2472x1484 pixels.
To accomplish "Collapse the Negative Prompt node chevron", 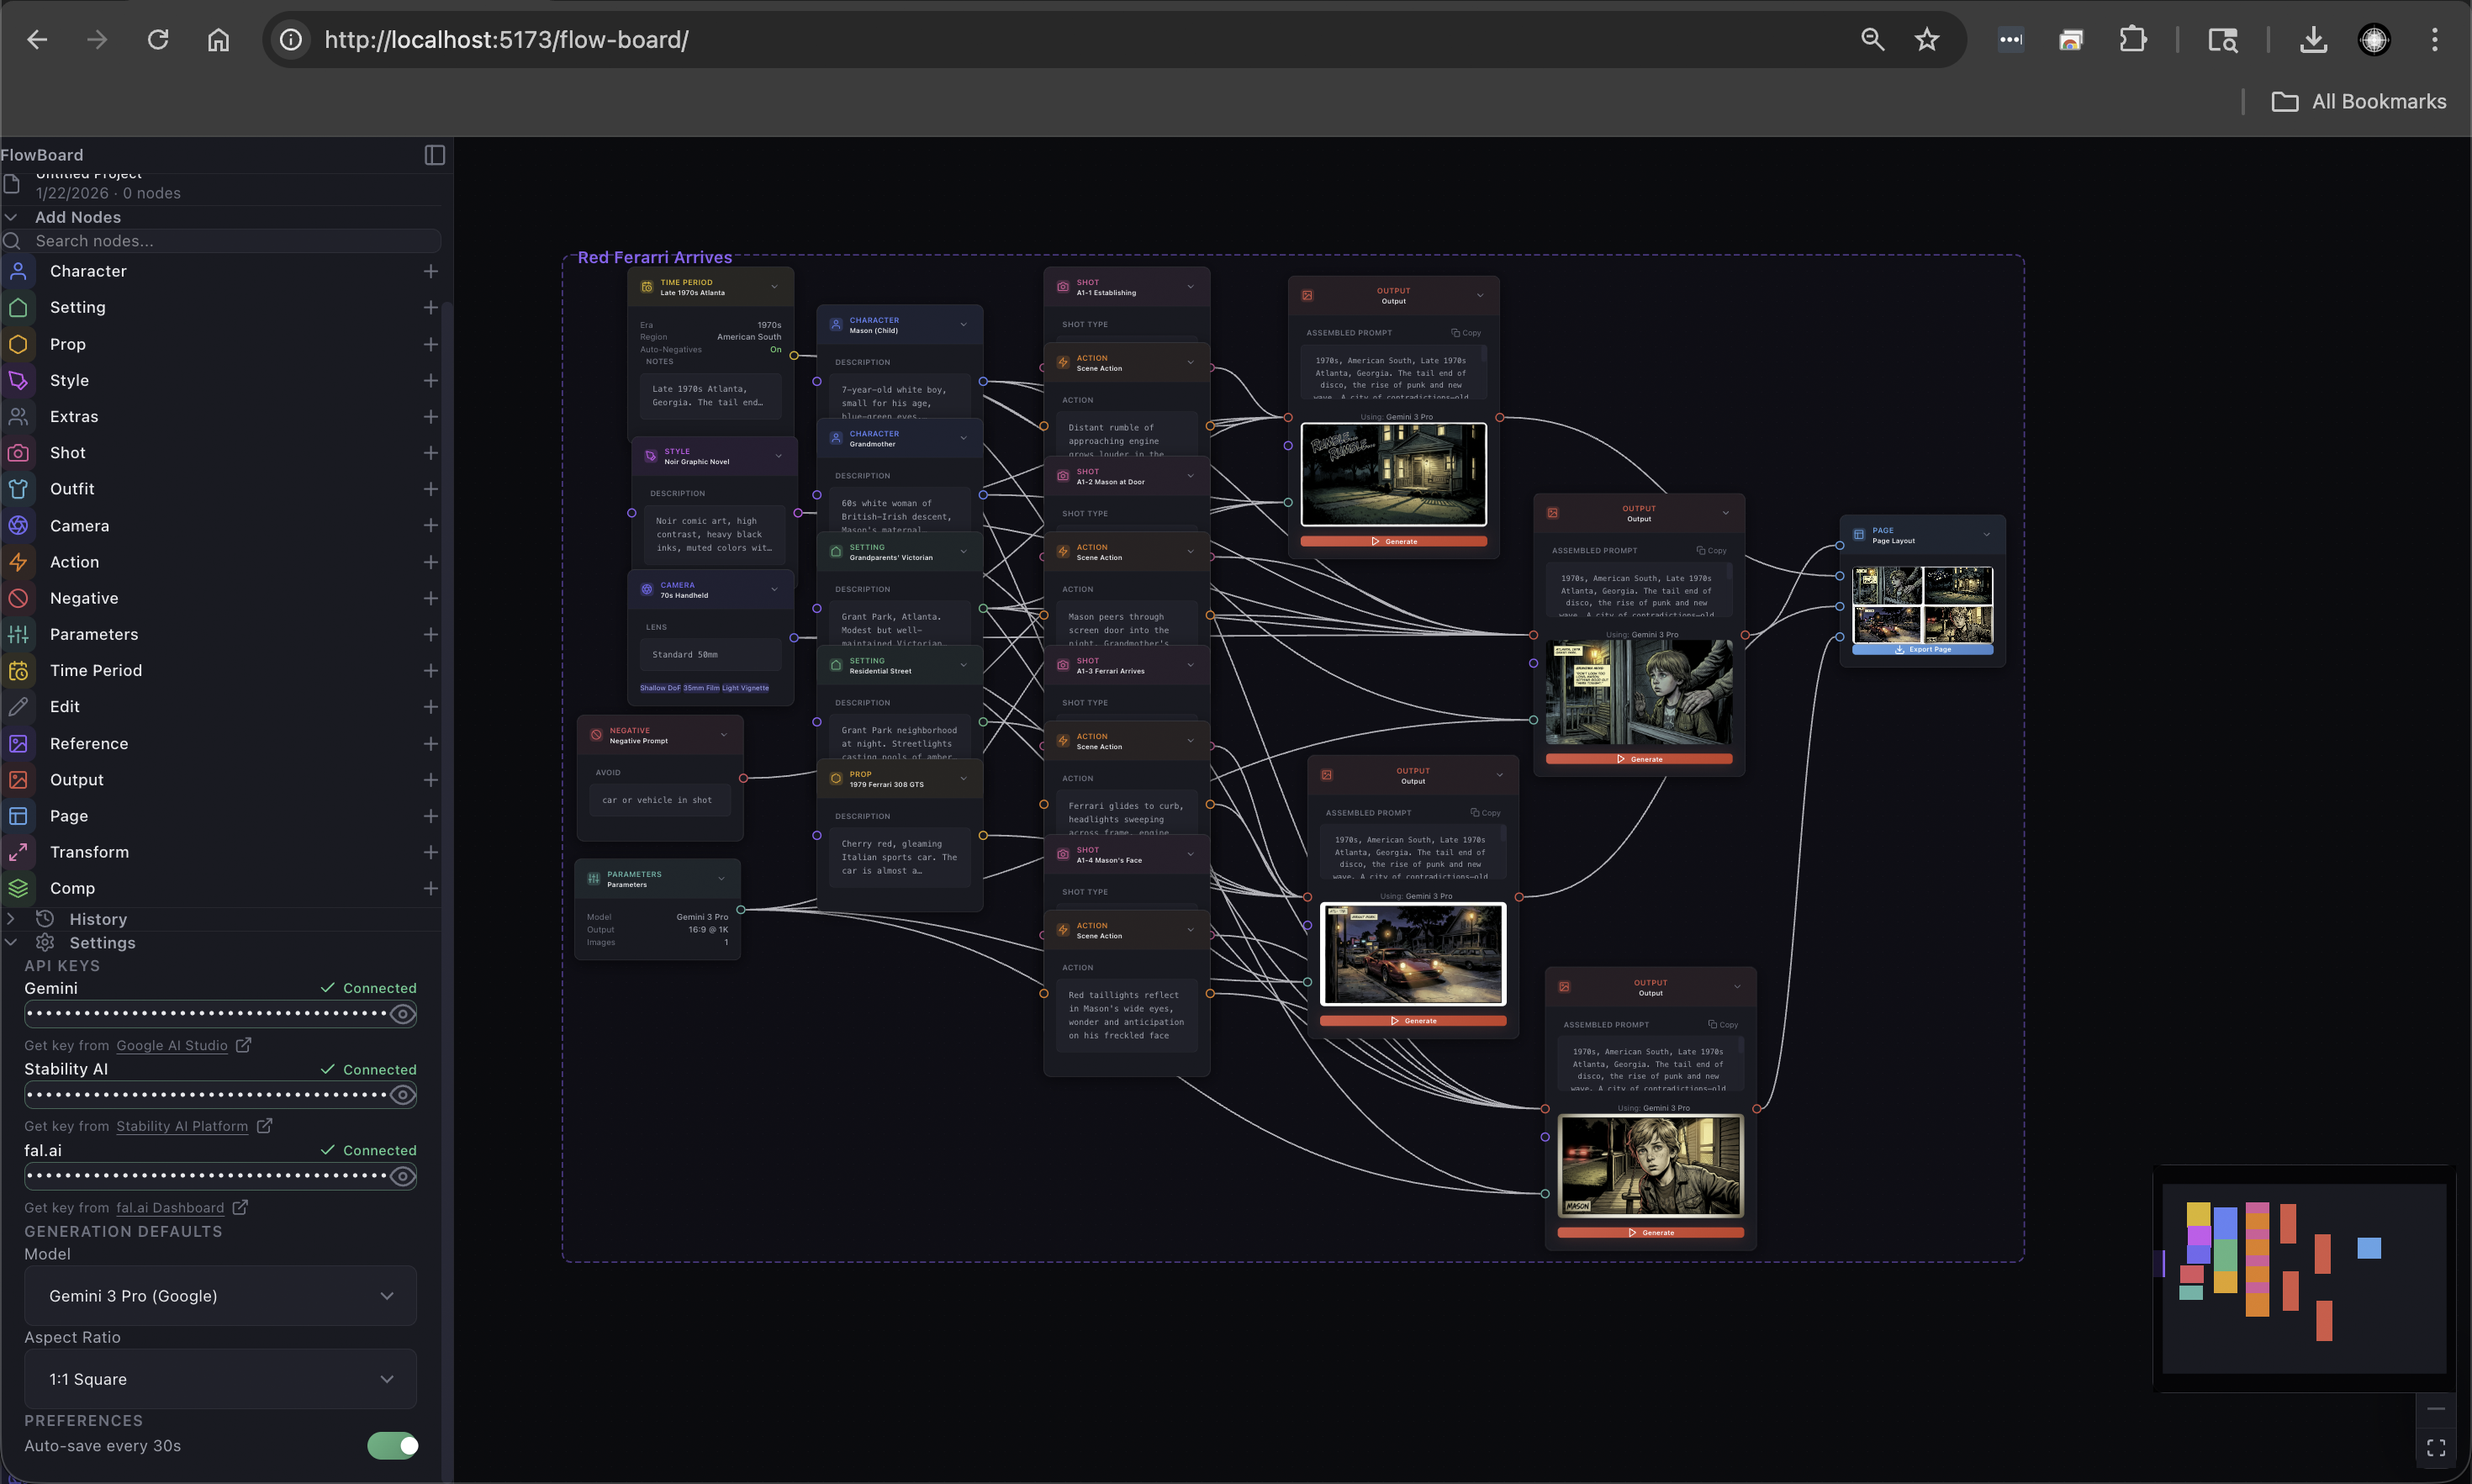I will [724, 735].
